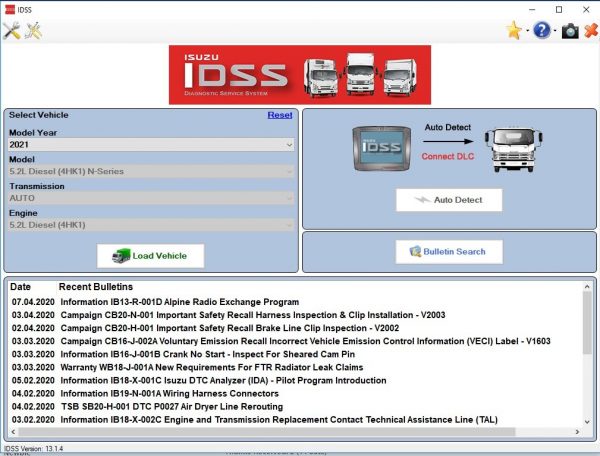
Task: Click the green truck icon on Load Vehicle
Action: click(x=121, y=256)
